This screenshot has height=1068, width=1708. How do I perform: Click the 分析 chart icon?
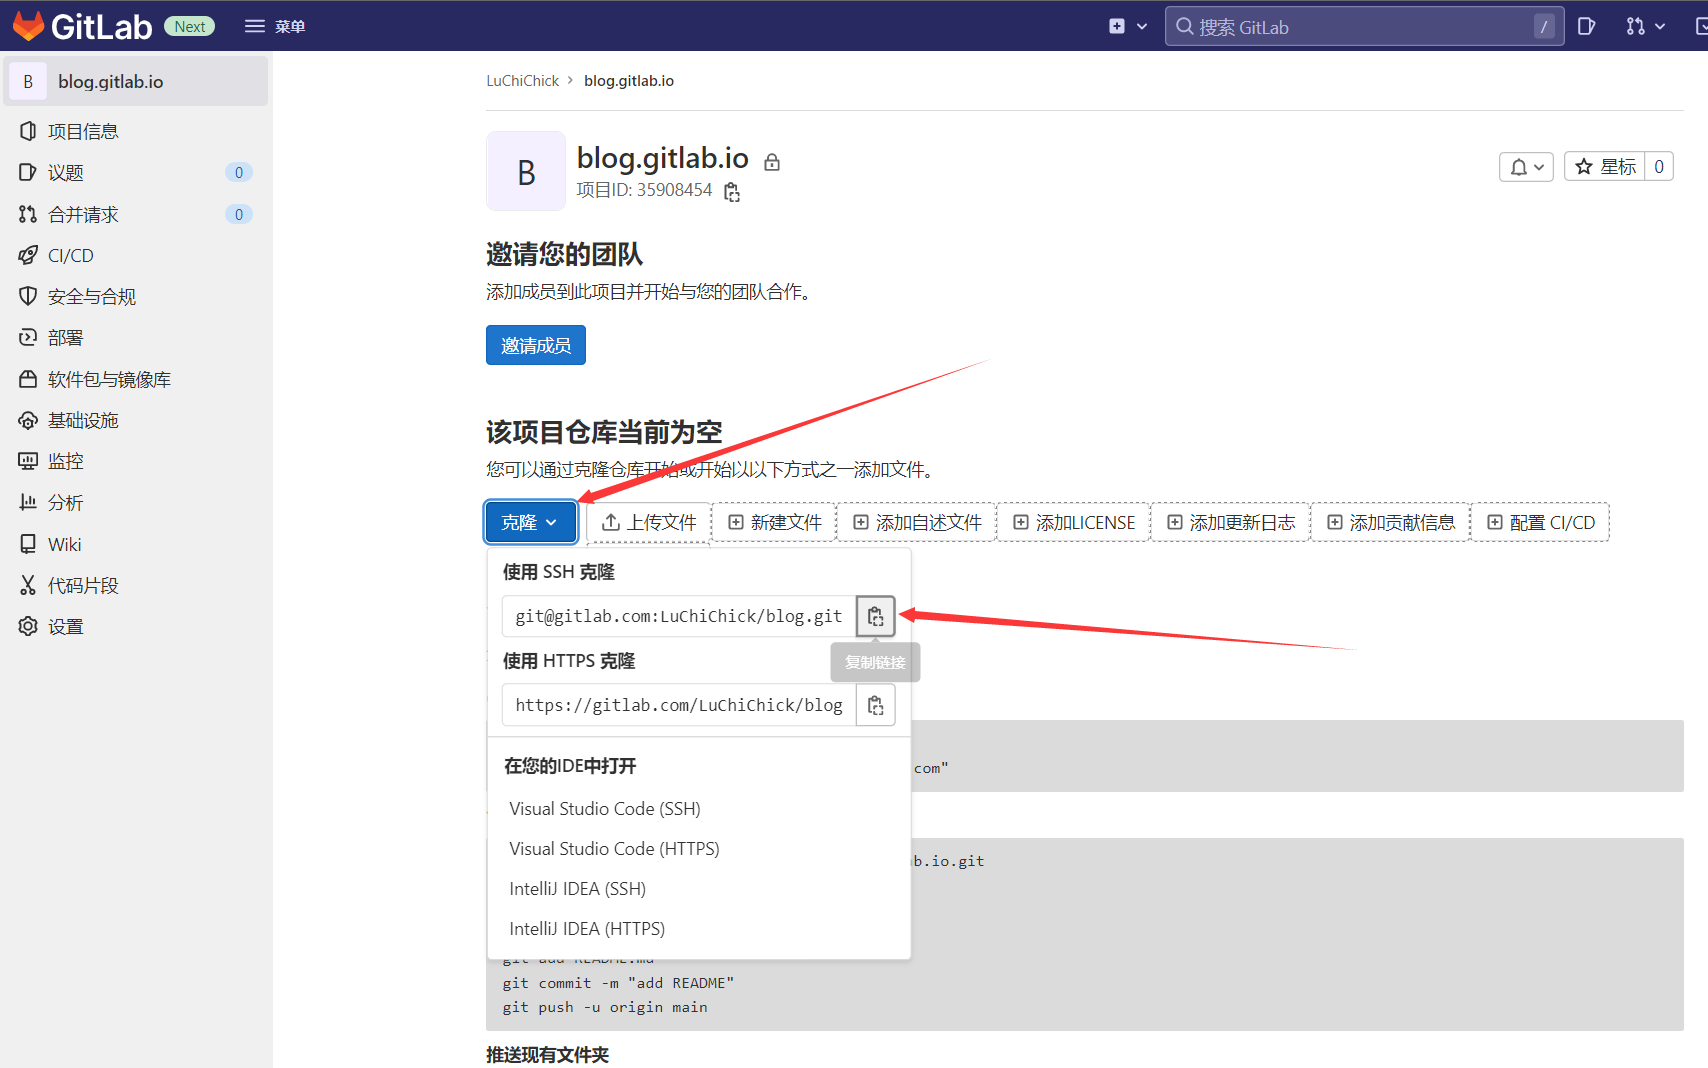[28, 502]
